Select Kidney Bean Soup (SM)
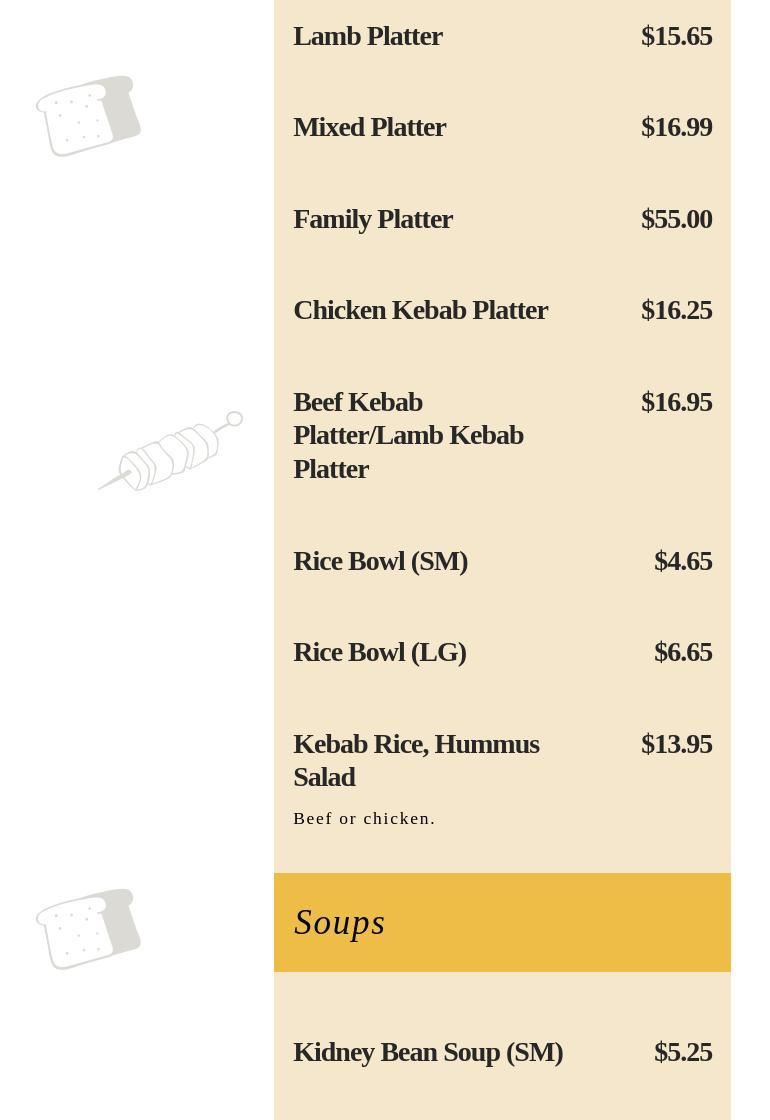The height and width of the screenshot is (1120, 770). pos(428,1052)
